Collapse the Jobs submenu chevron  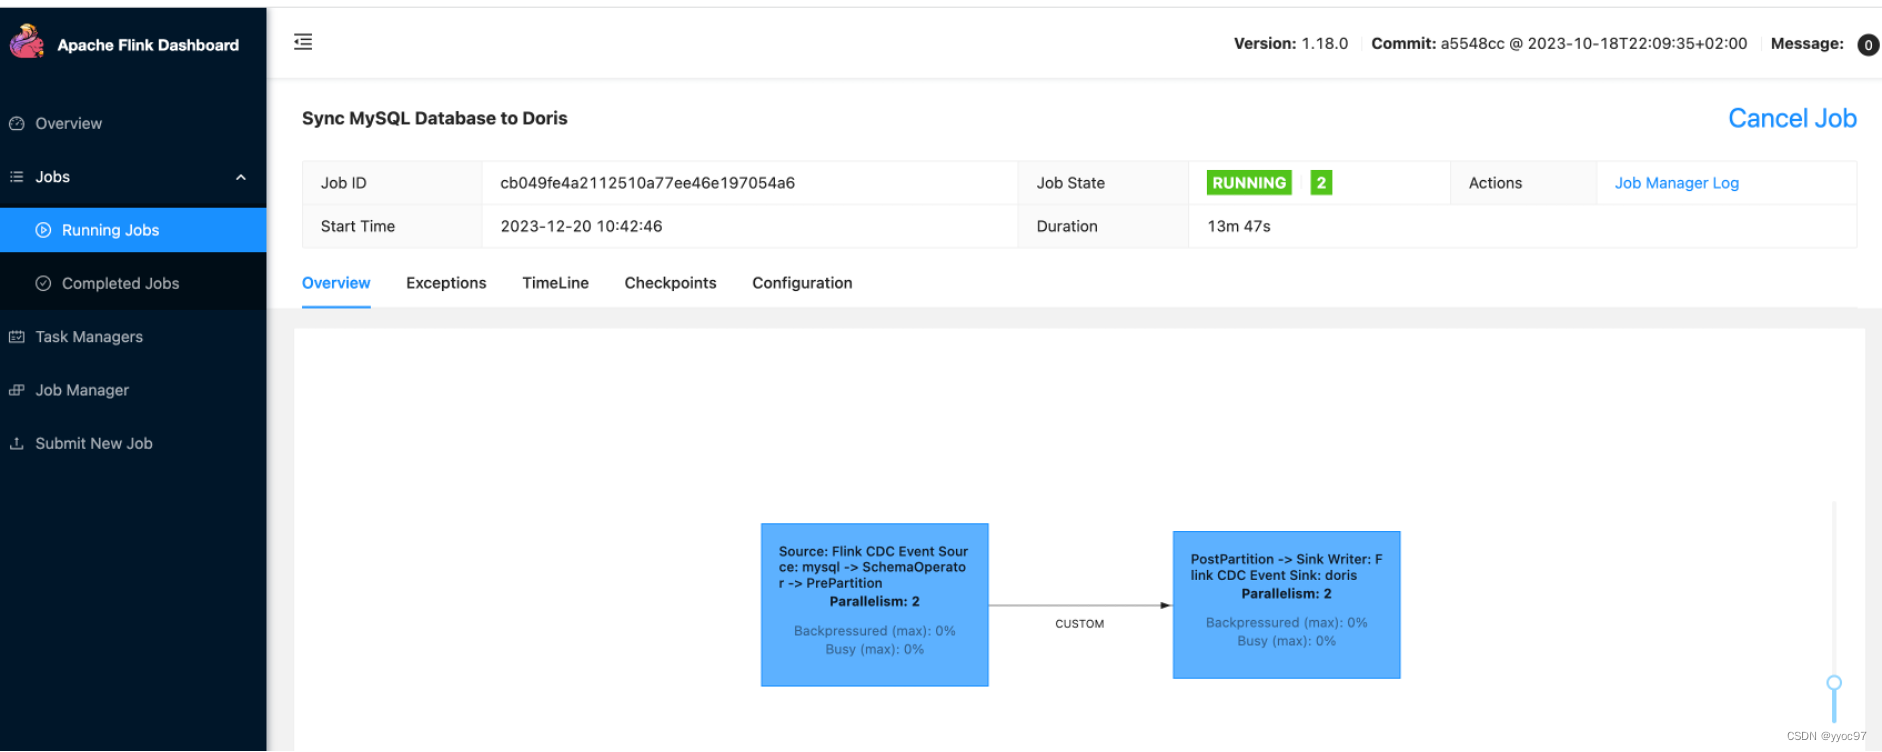(241, 177)
